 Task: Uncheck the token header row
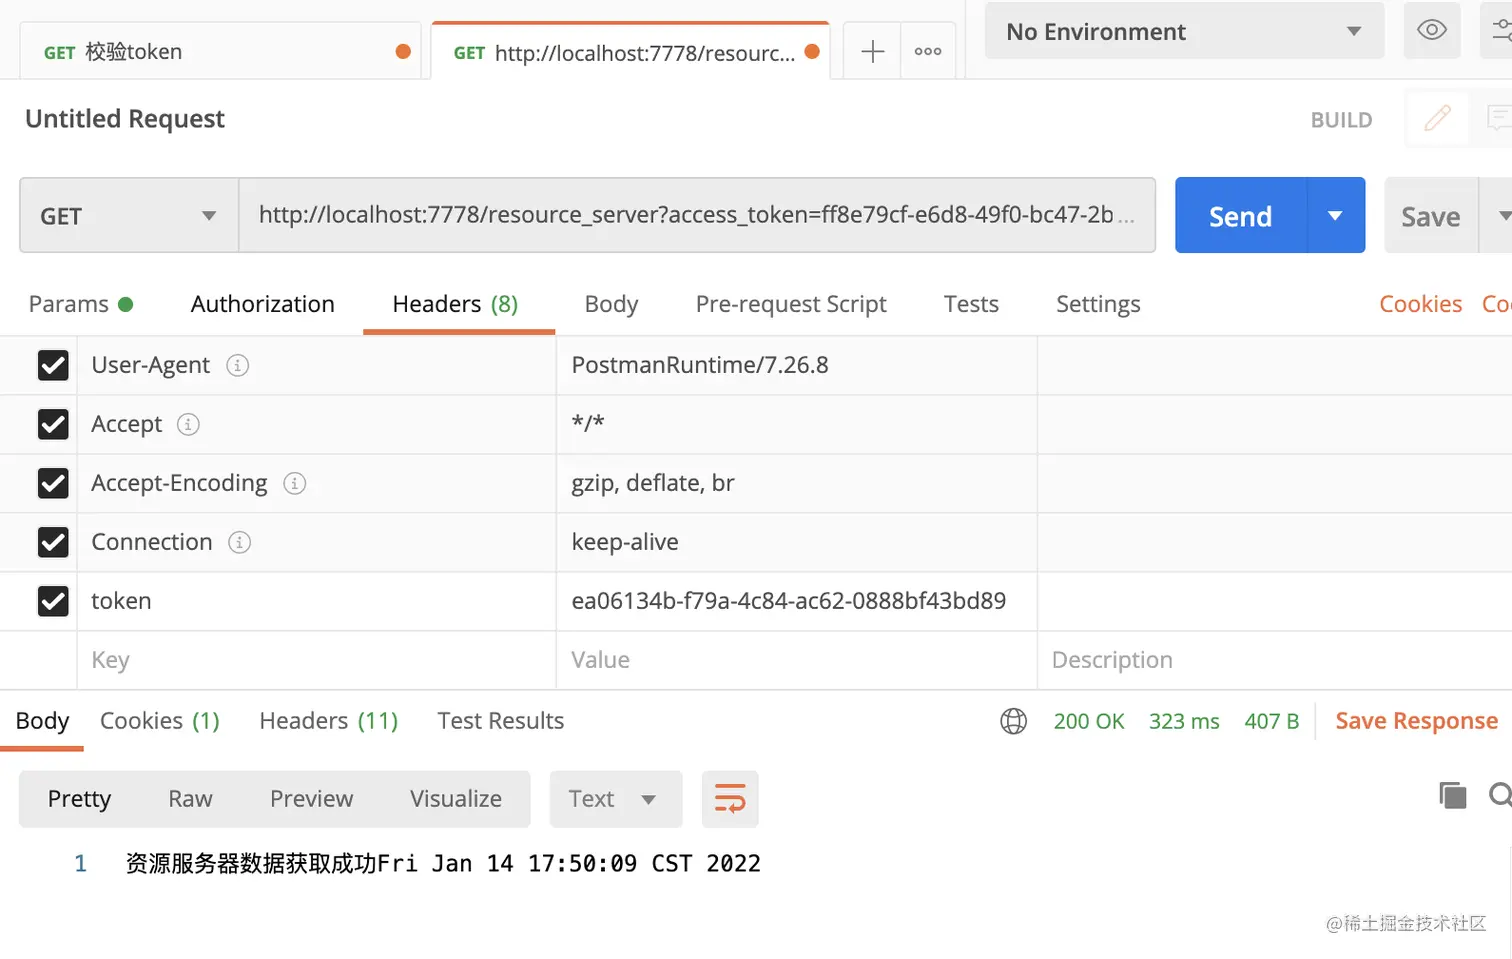click(52, 601)
